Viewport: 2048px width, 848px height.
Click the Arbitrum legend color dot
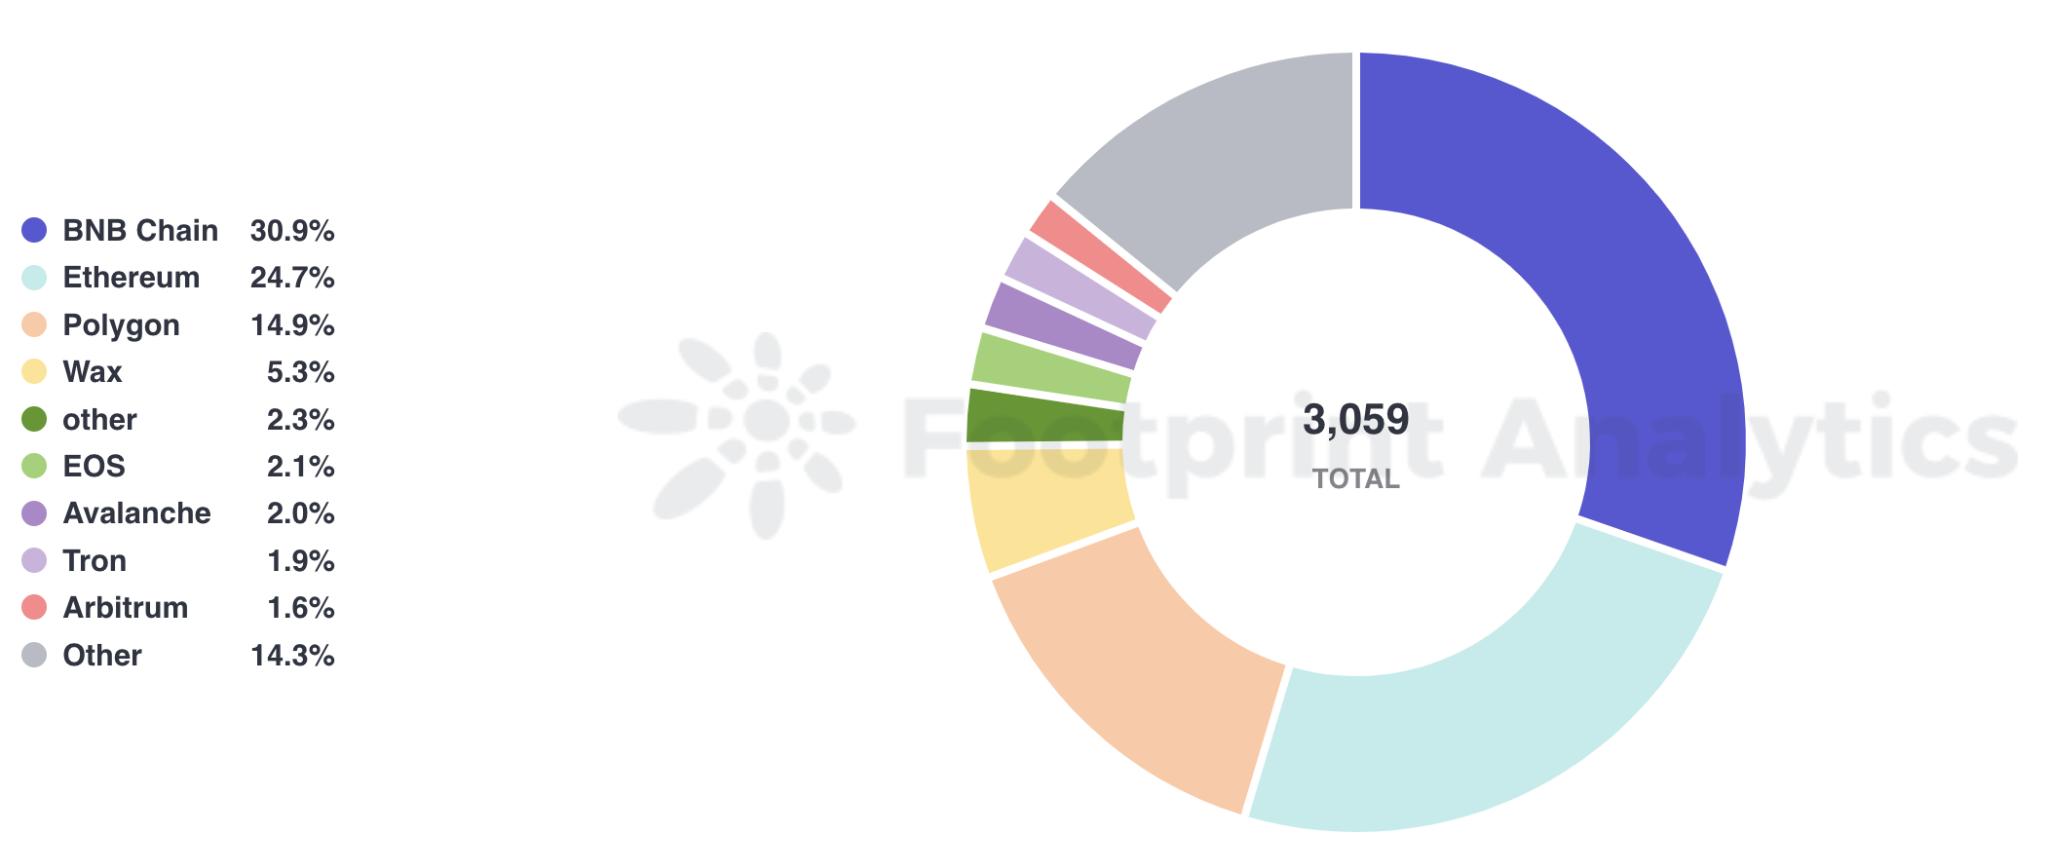coord(34,607)
